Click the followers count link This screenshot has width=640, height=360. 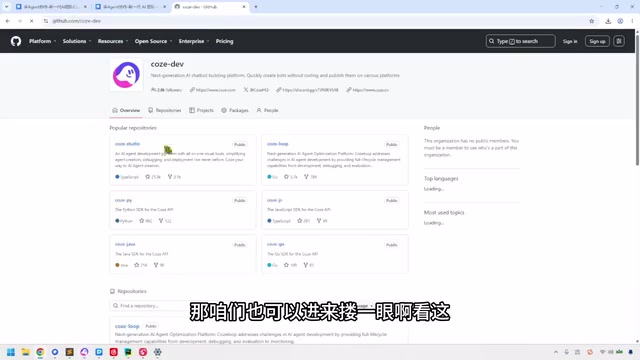(x=166, y=90)
